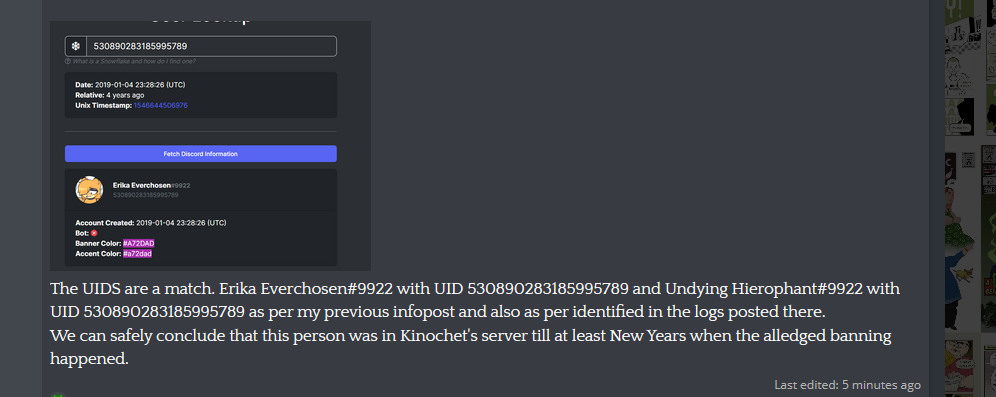This screenshot has height=397, width=996.
Task: Click the Unix timestamp 1546644506976 link
Action: (x=160, y=105)
